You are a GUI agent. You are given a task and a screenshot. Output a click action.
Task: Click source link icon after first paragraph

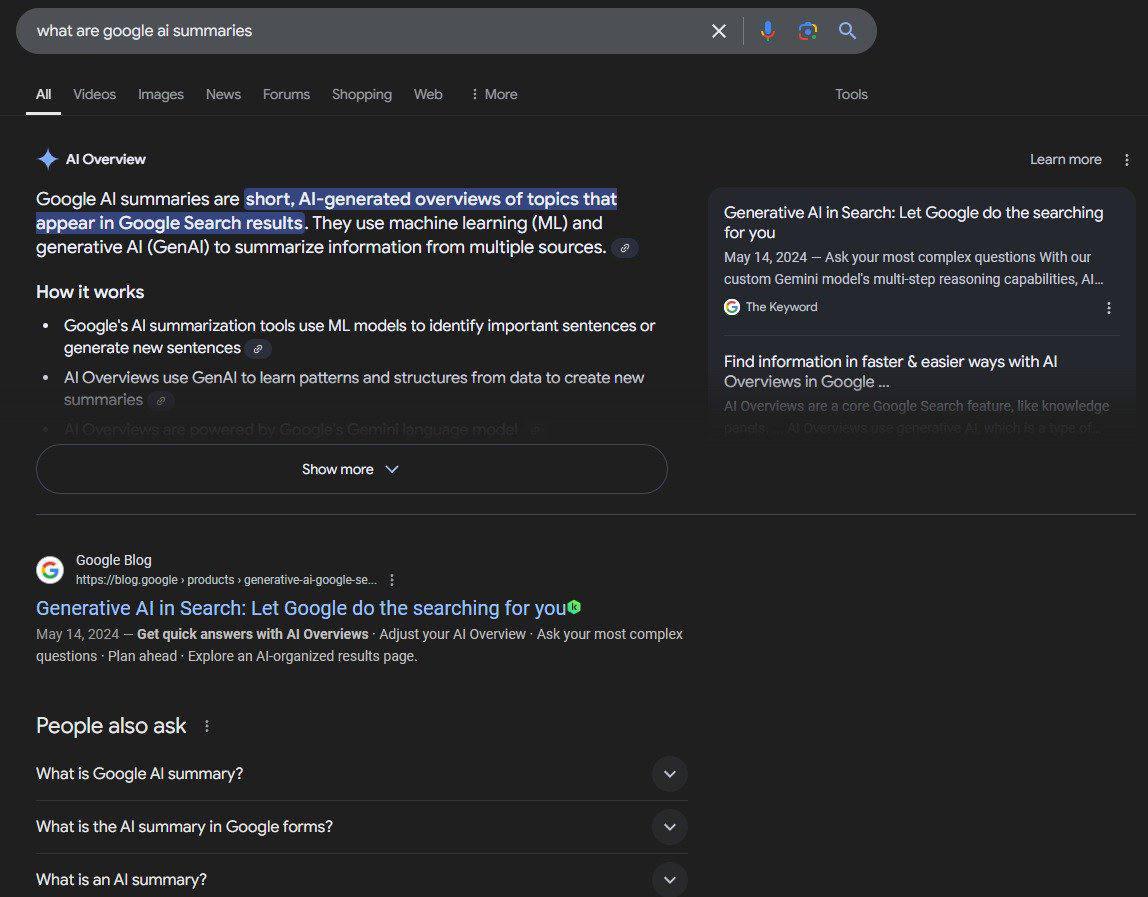[625, 248]
